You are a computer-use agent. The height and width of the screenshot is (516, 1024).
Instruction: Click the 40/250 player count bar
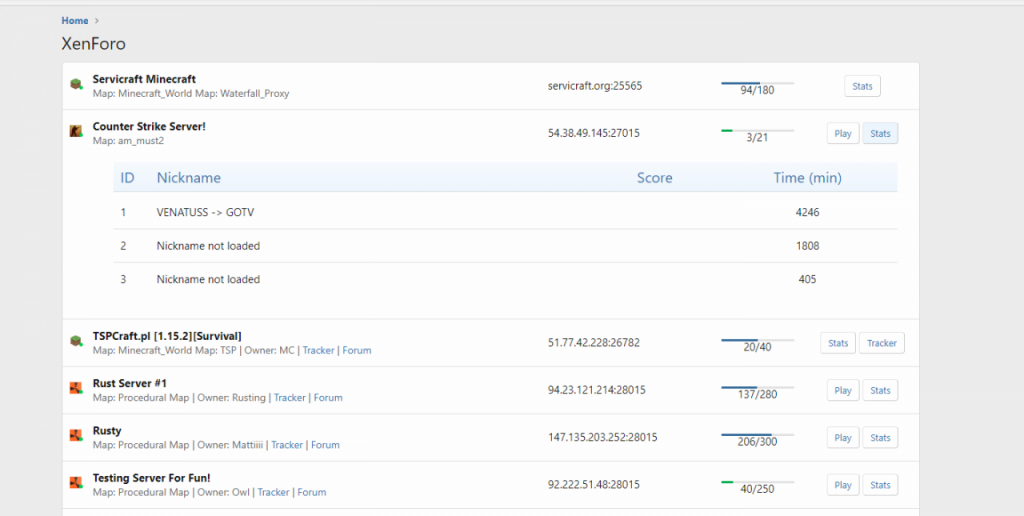(758, 487)
